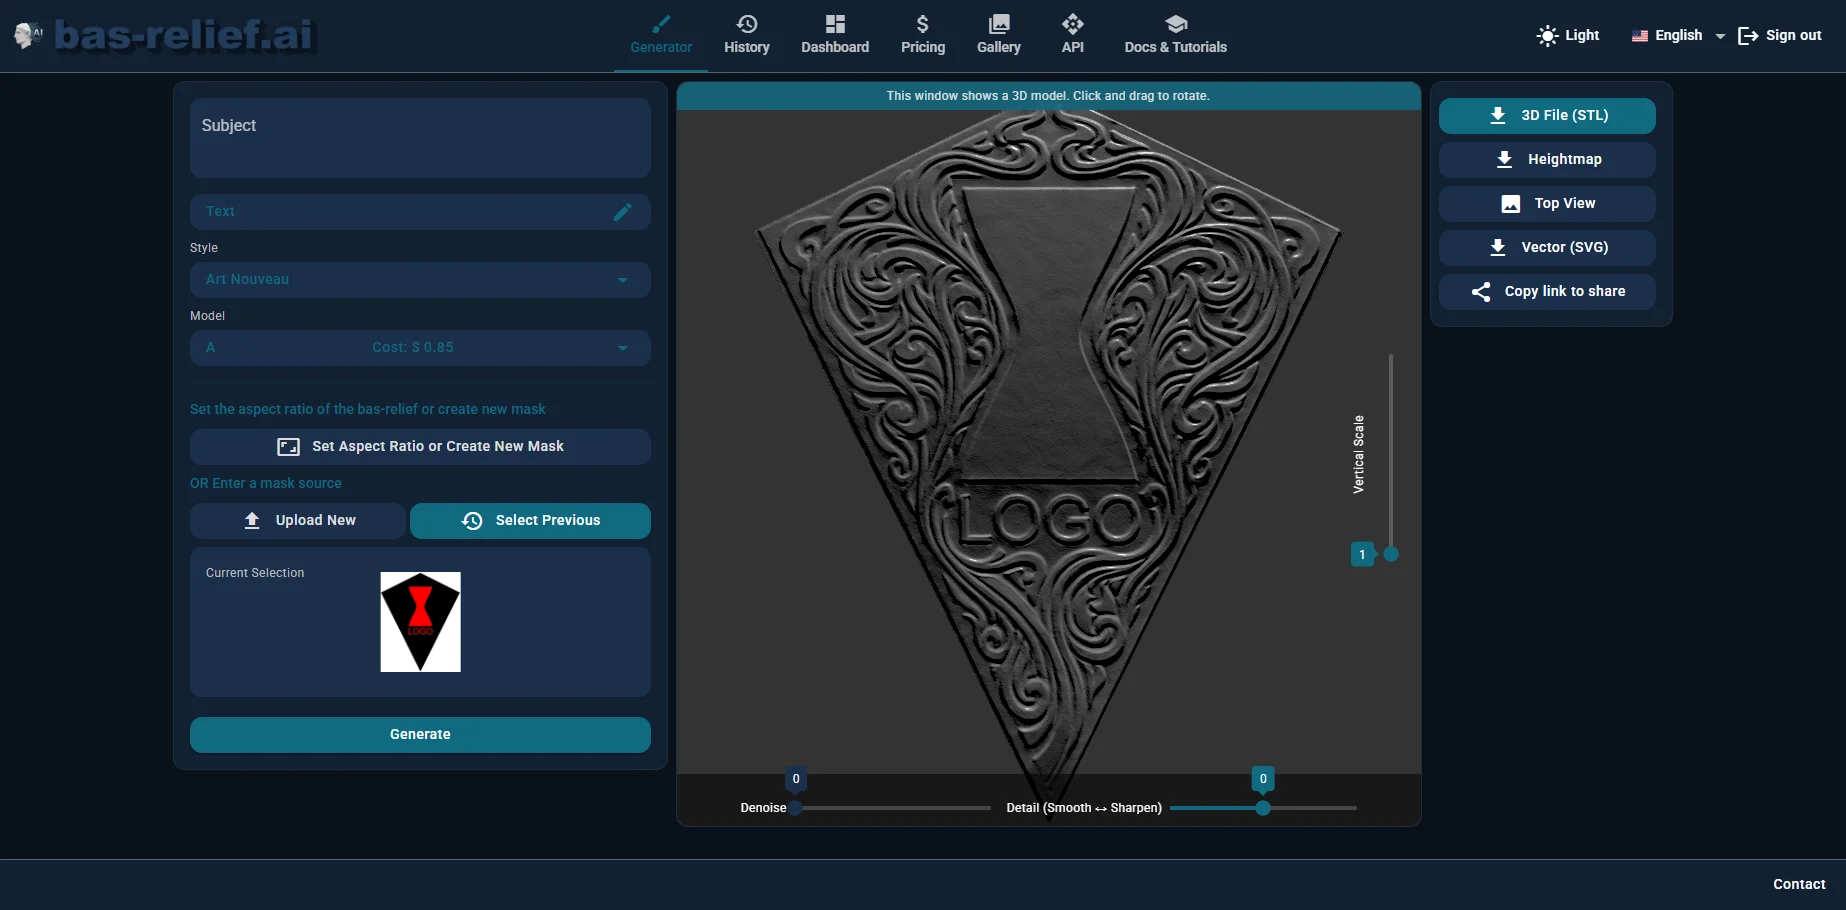Go to the Gallery tab
The height and width of the screenshot is (910, 1846).
pos(998,35)
